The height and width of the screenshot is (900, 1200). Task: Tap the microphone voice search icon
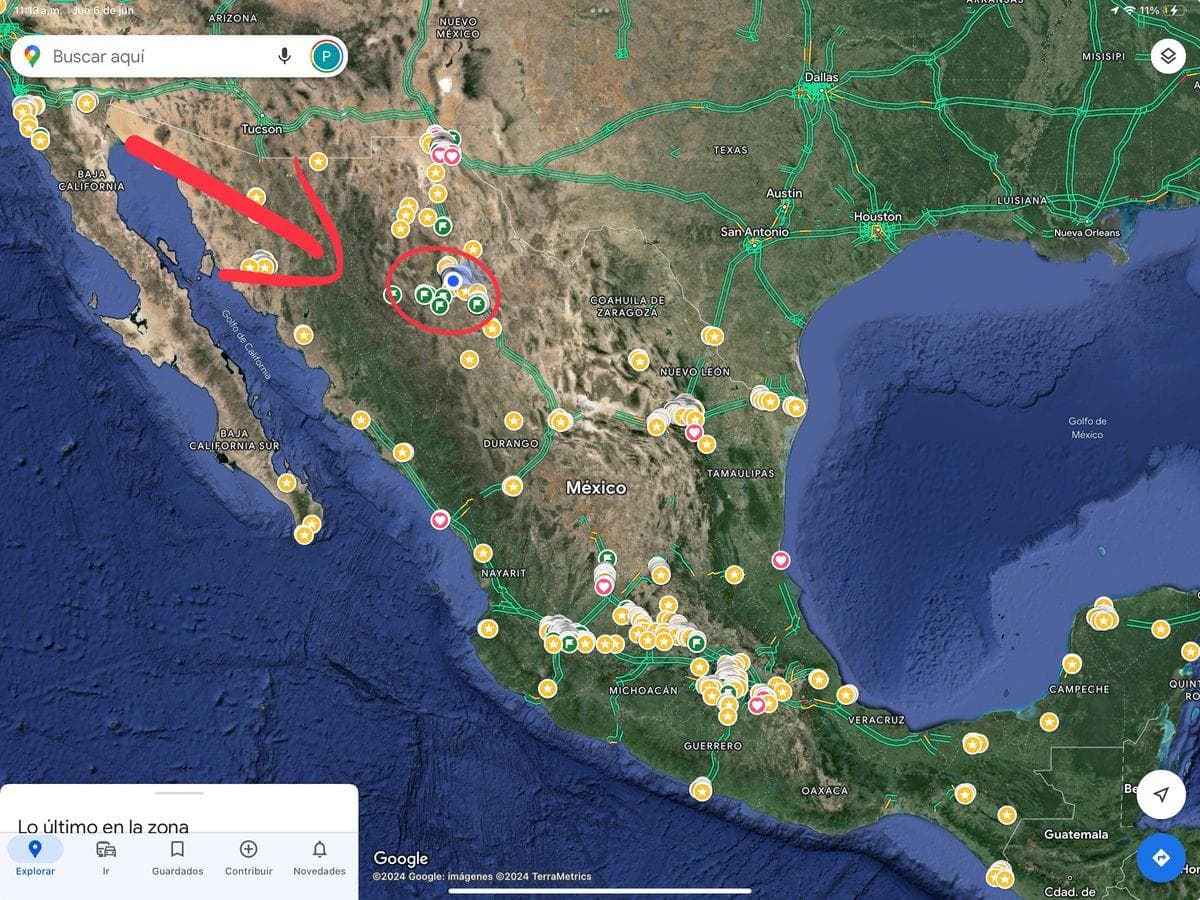284,56
